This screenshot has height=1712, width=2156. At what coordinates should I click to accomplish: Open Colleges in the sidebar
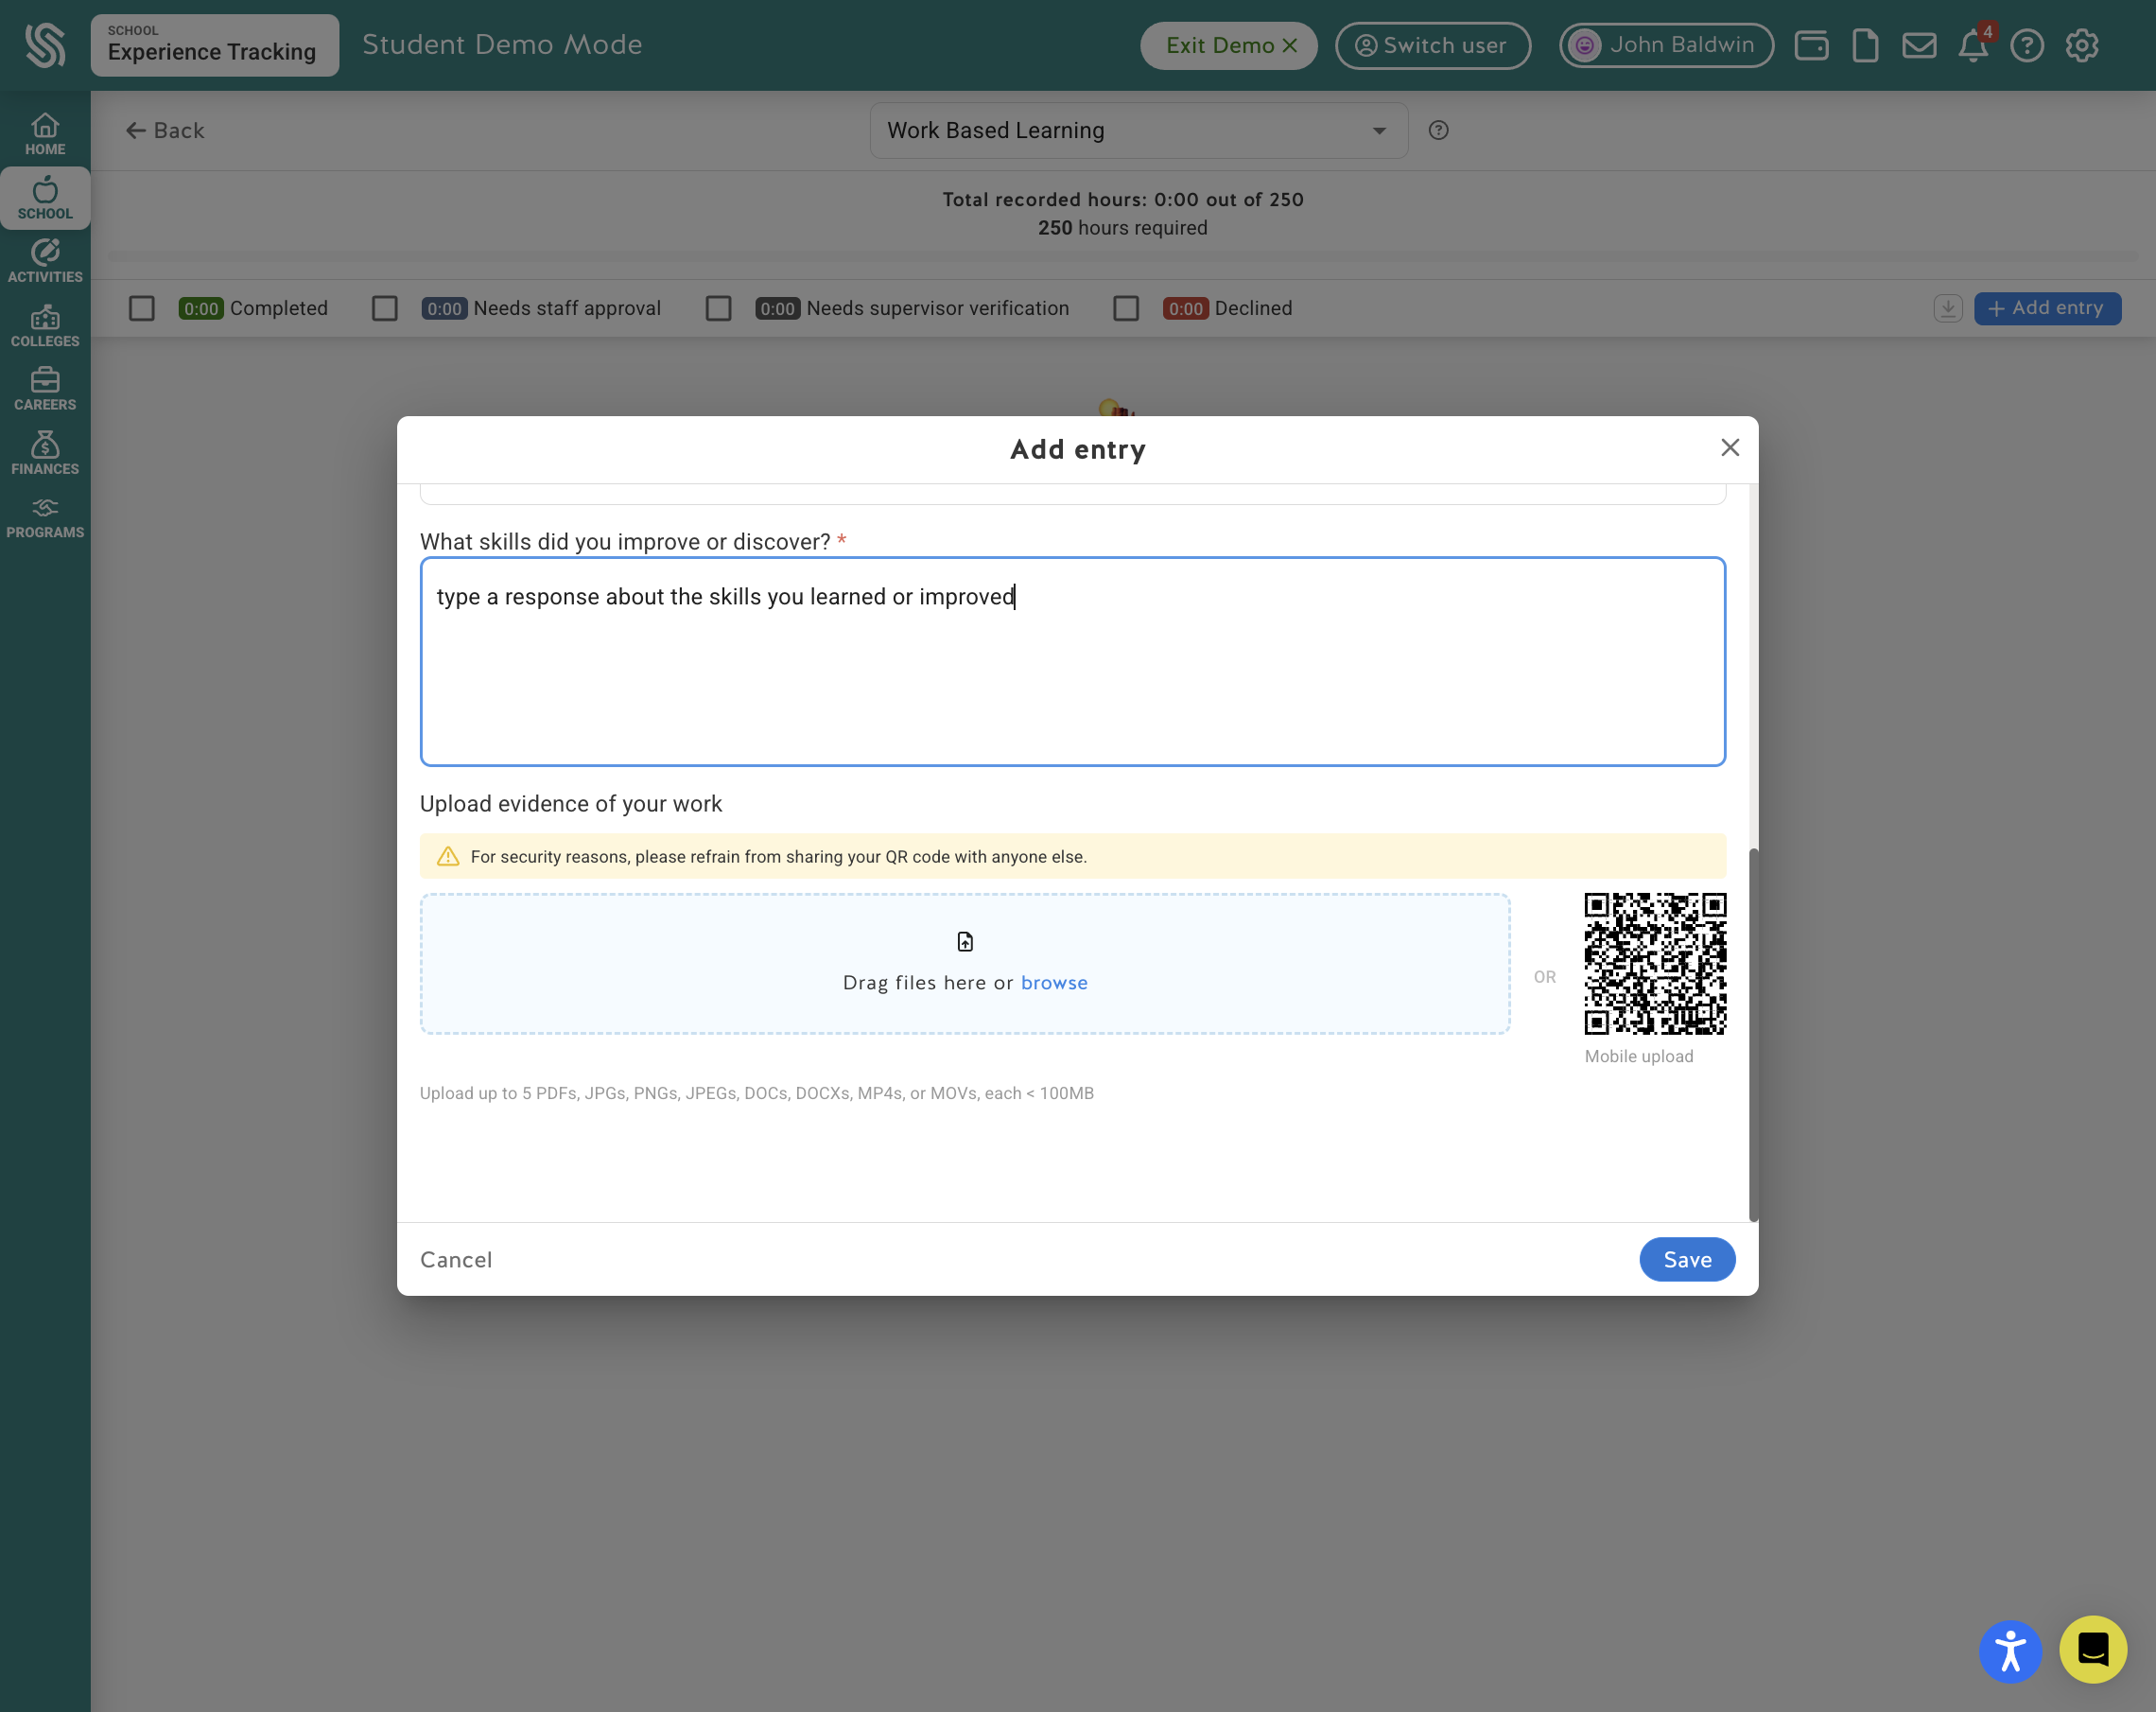(x=45, y=326)
